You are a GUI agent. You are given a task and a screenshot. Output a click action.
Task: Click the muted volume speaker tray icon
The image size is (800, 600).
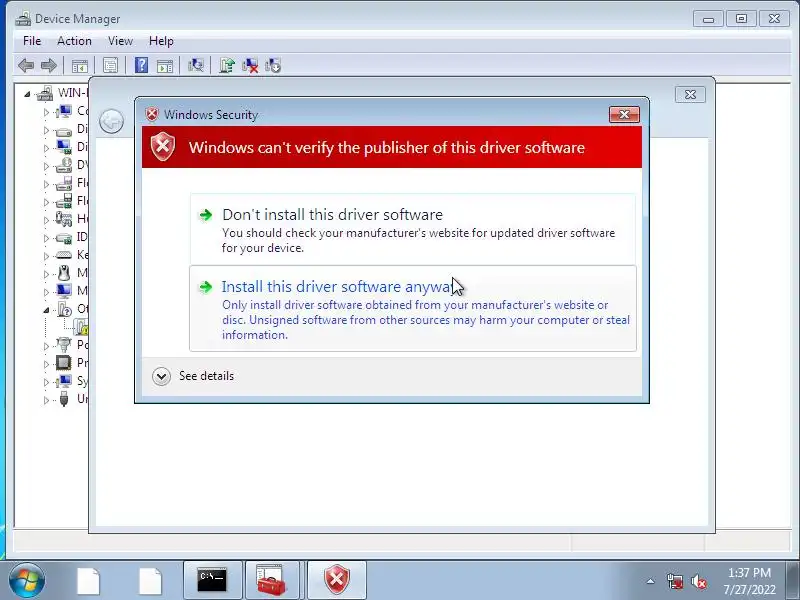[x=698, y=581]
